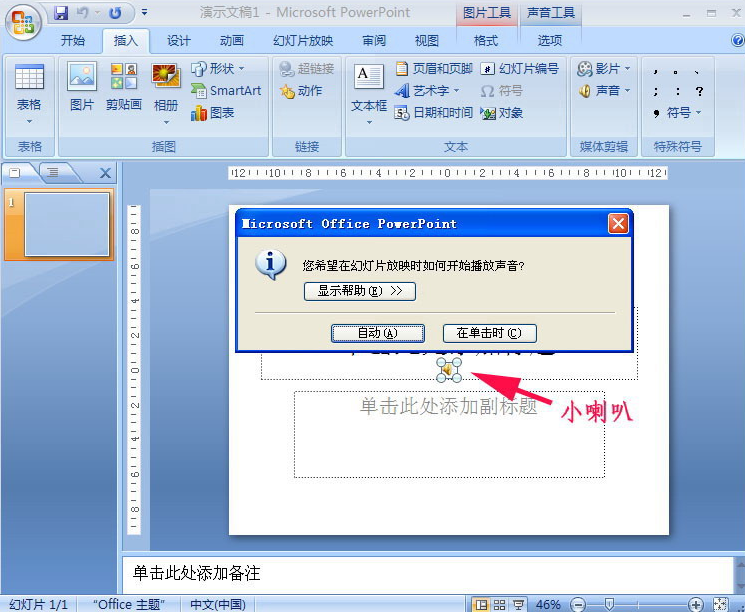745x612 pixels.
Task: Click 显示帮助(E) >> button in dialog
Action: coord(360,291)
